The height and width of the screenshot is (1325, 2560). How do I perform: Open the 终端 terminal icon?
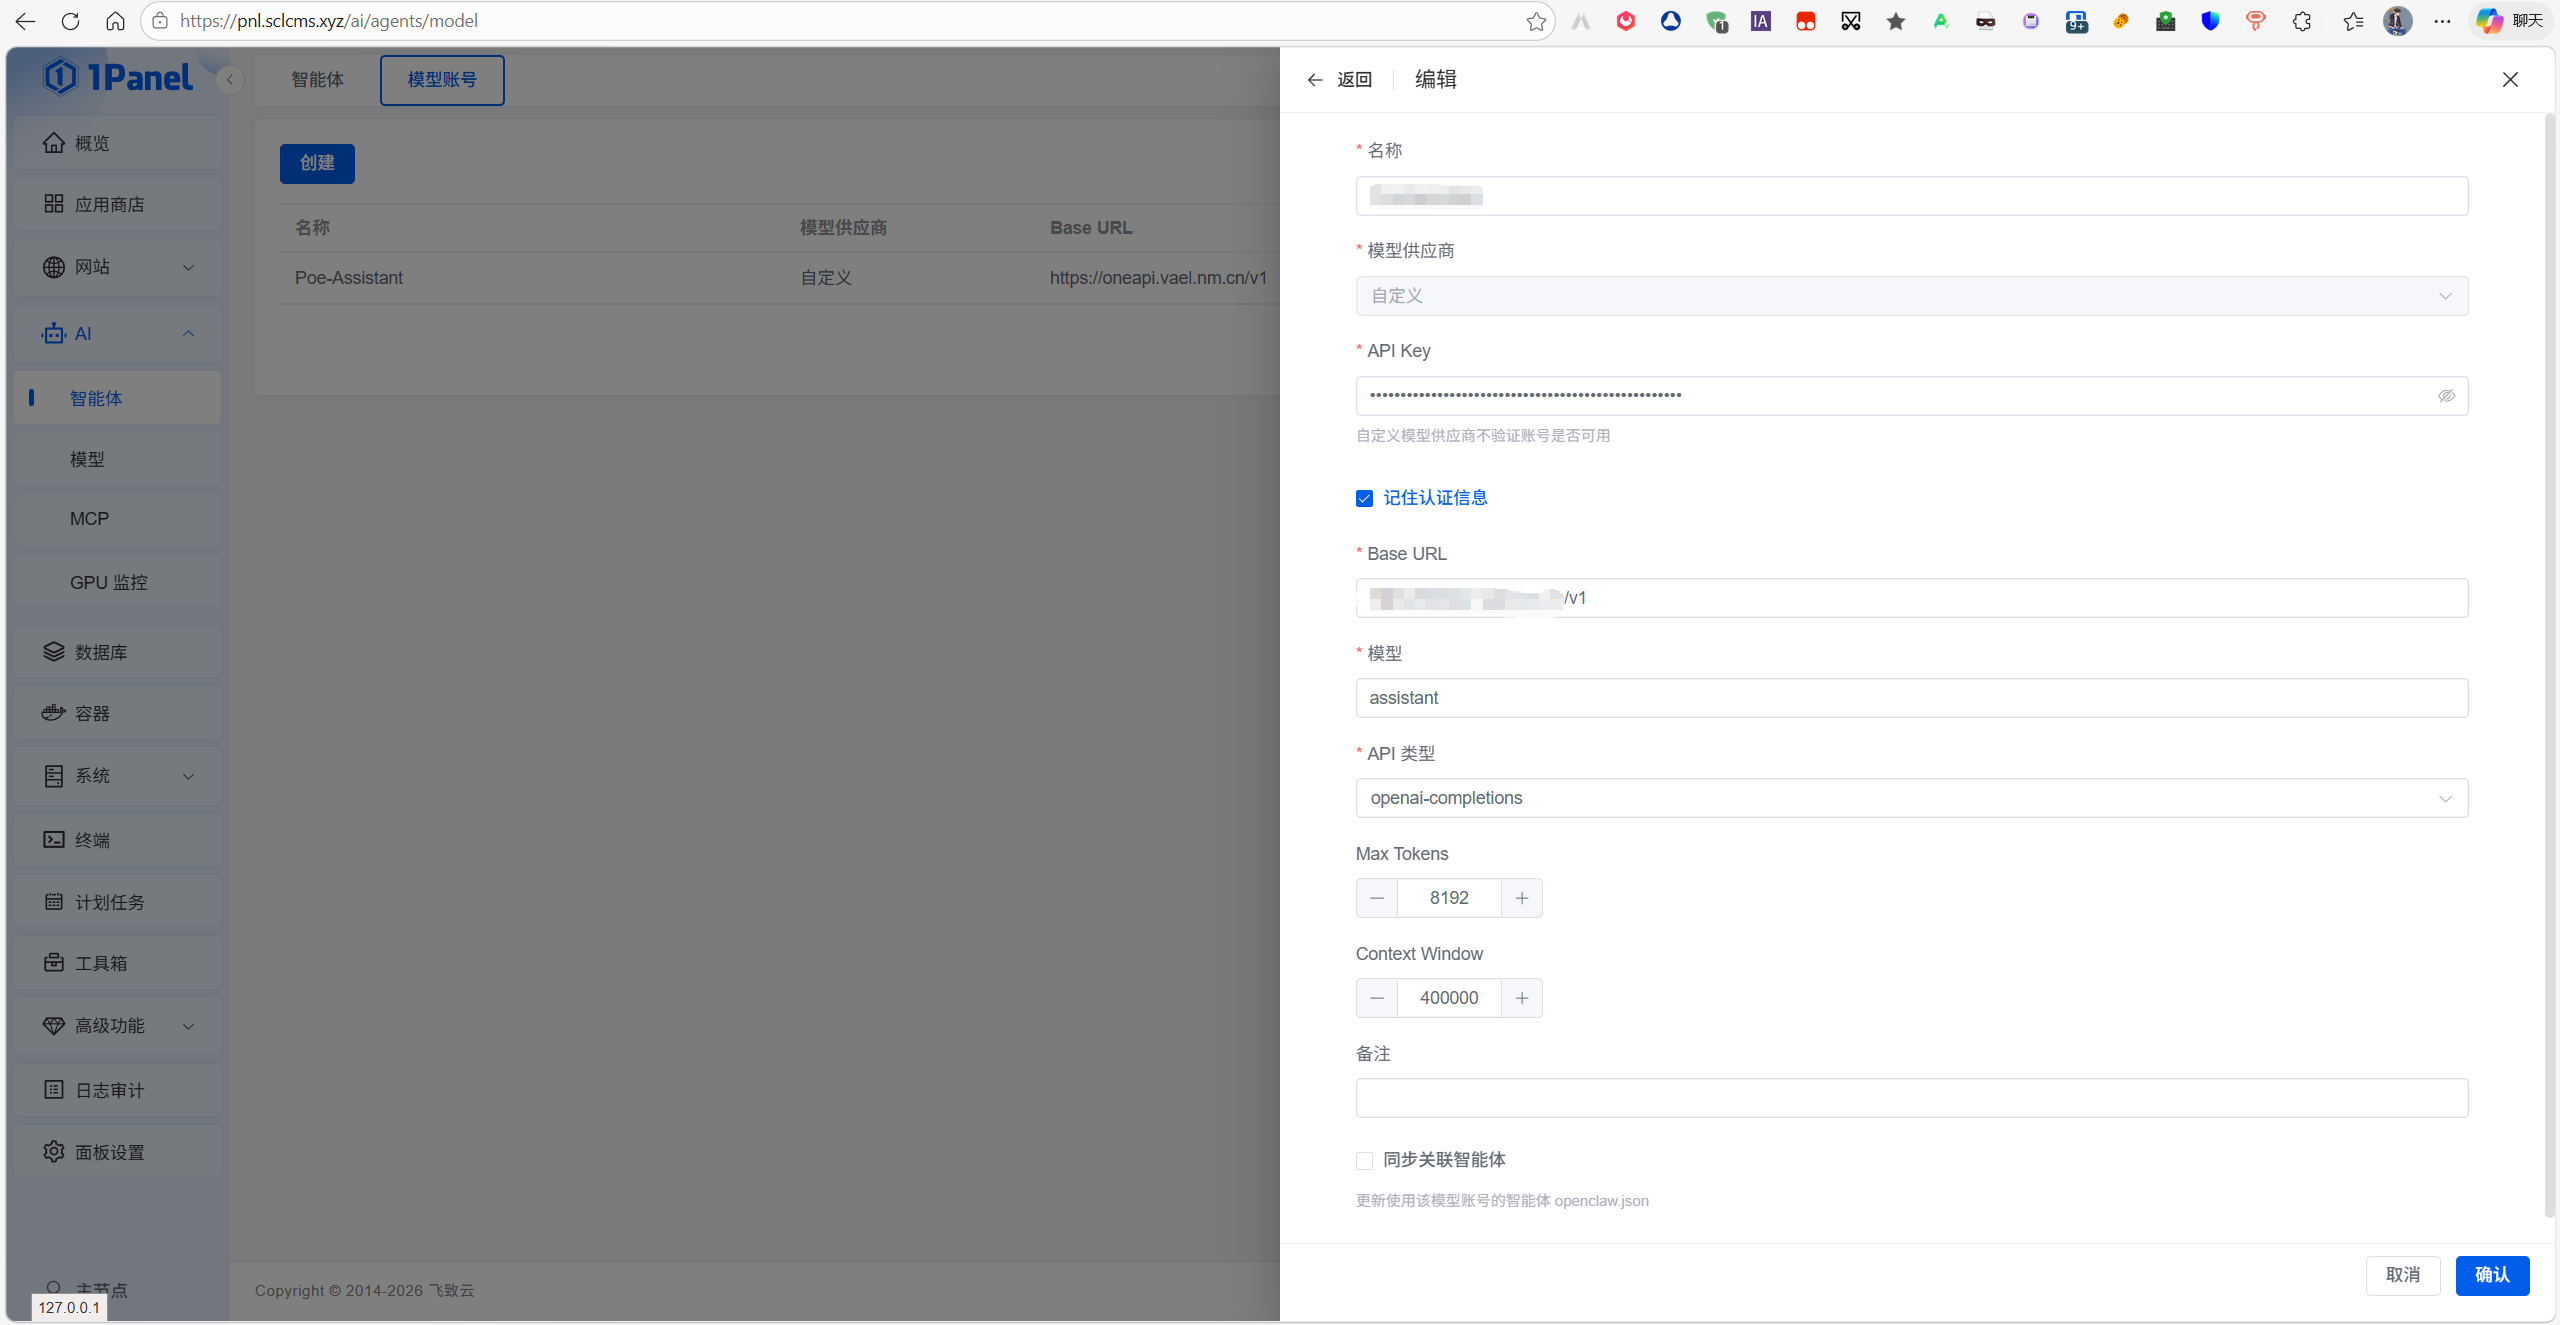[54, 840]
